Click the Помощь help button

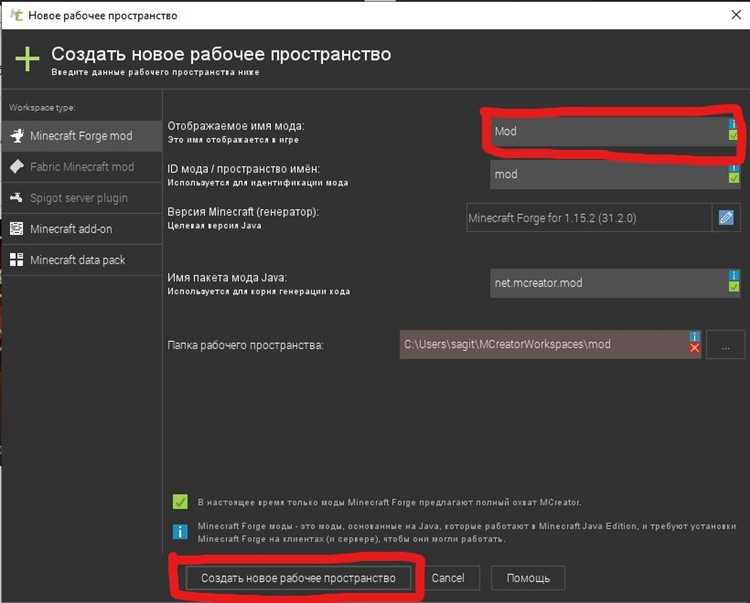point(528,578)
